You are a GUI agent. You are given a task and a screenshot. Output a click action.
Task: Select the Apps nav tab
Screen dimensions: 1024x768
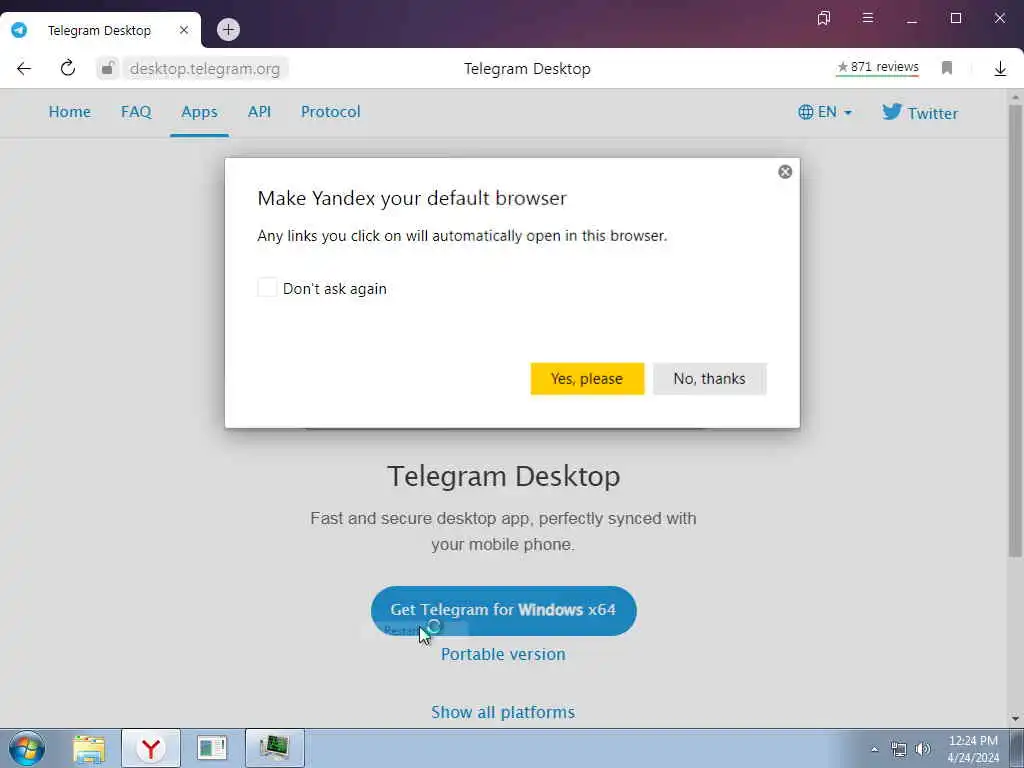click(x=199, y=112)
